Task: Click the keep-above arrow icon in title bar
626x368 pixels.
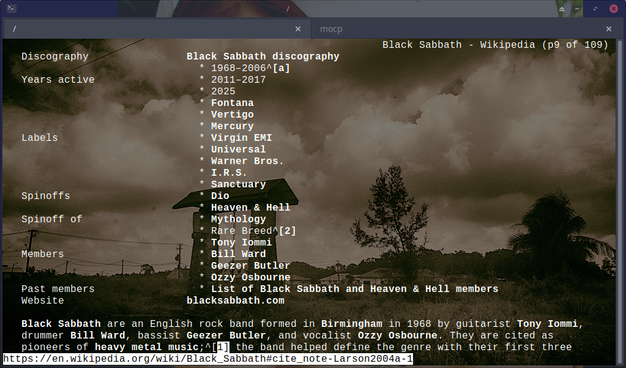Action: 562,9
